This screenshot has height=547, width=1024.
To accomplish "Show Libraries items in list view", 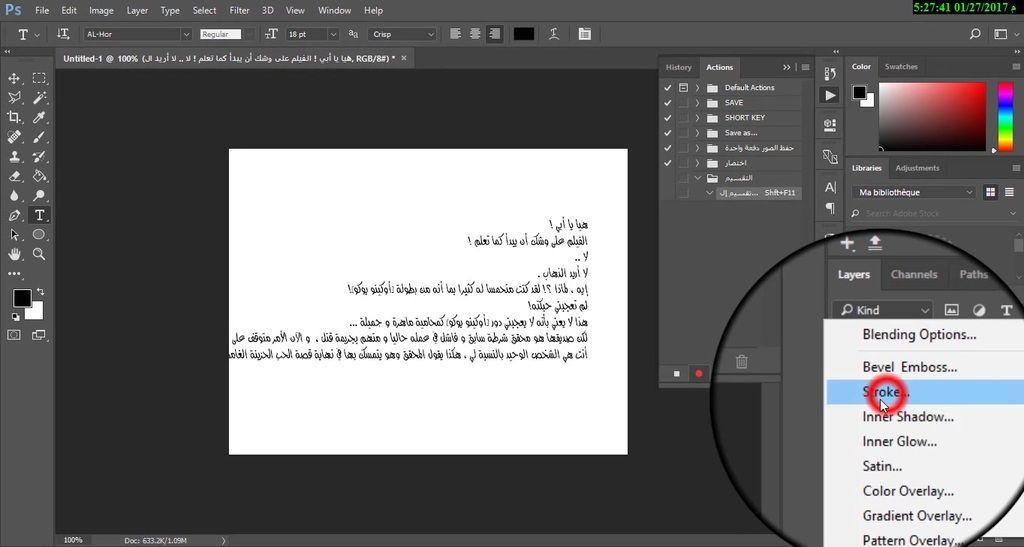I will pos(1009,193).
